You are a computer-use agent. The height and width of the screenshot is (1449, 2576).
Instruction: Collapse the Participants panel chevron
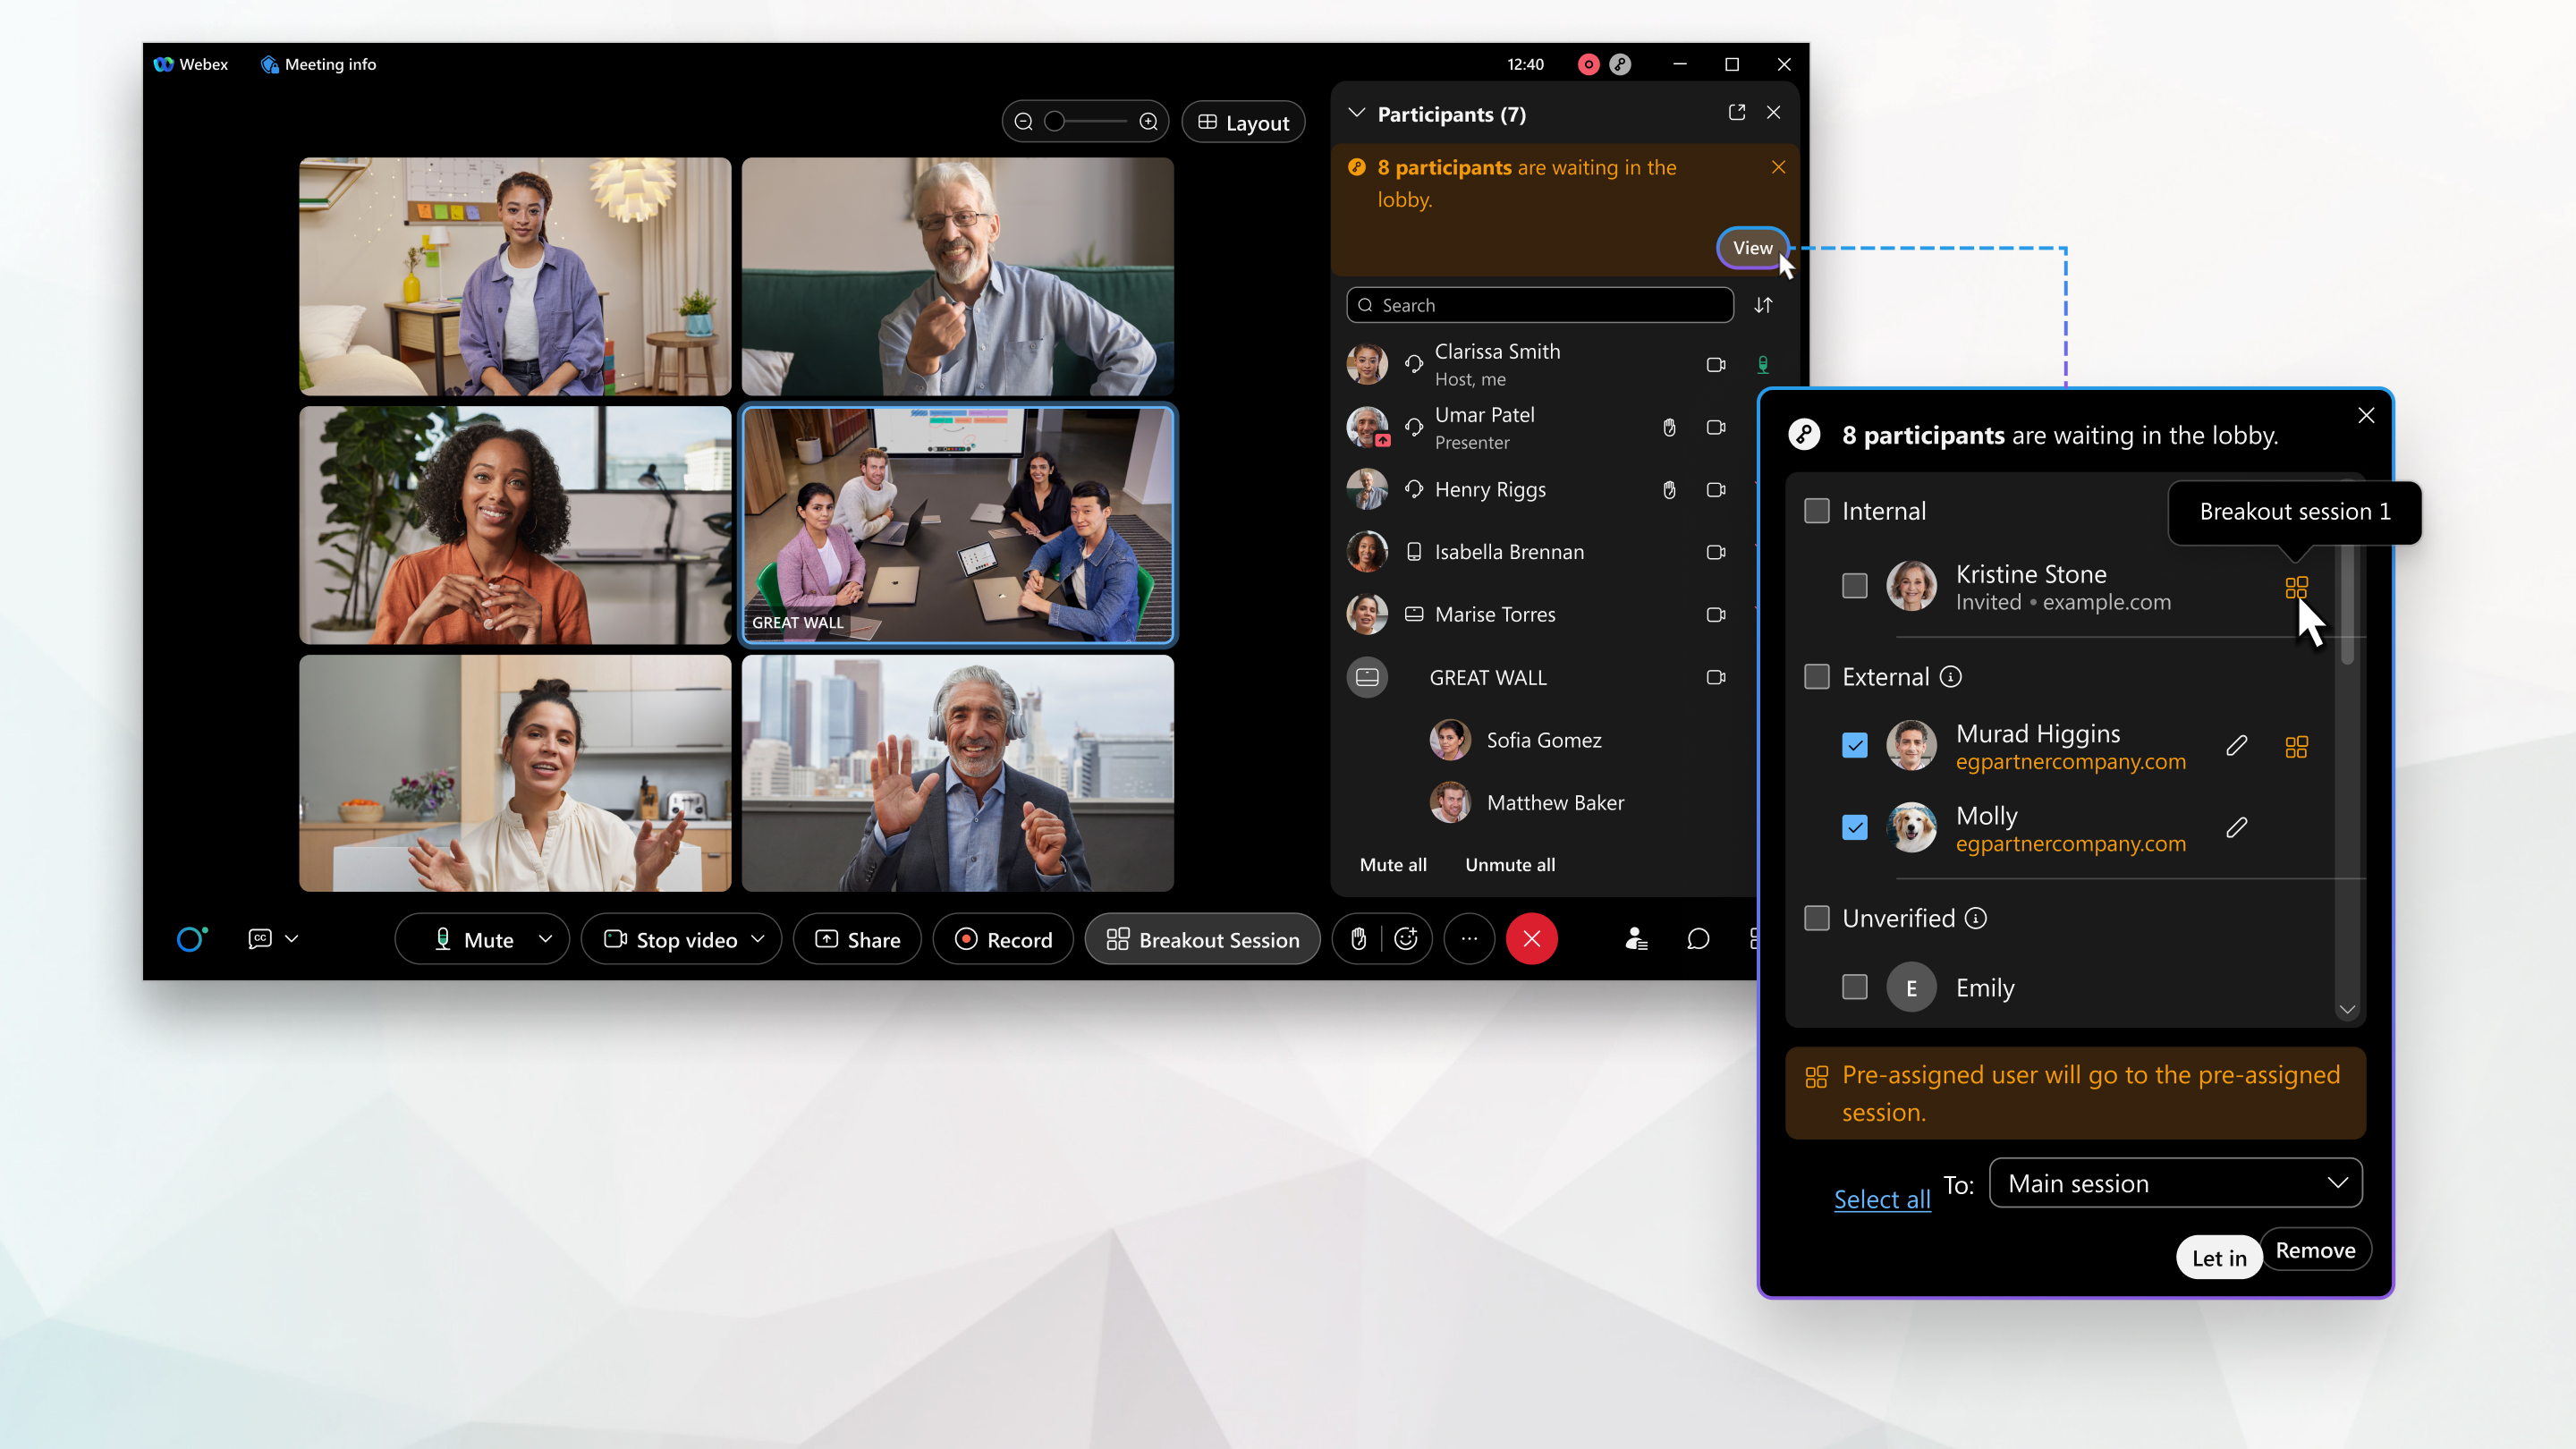pos(1353,114)
